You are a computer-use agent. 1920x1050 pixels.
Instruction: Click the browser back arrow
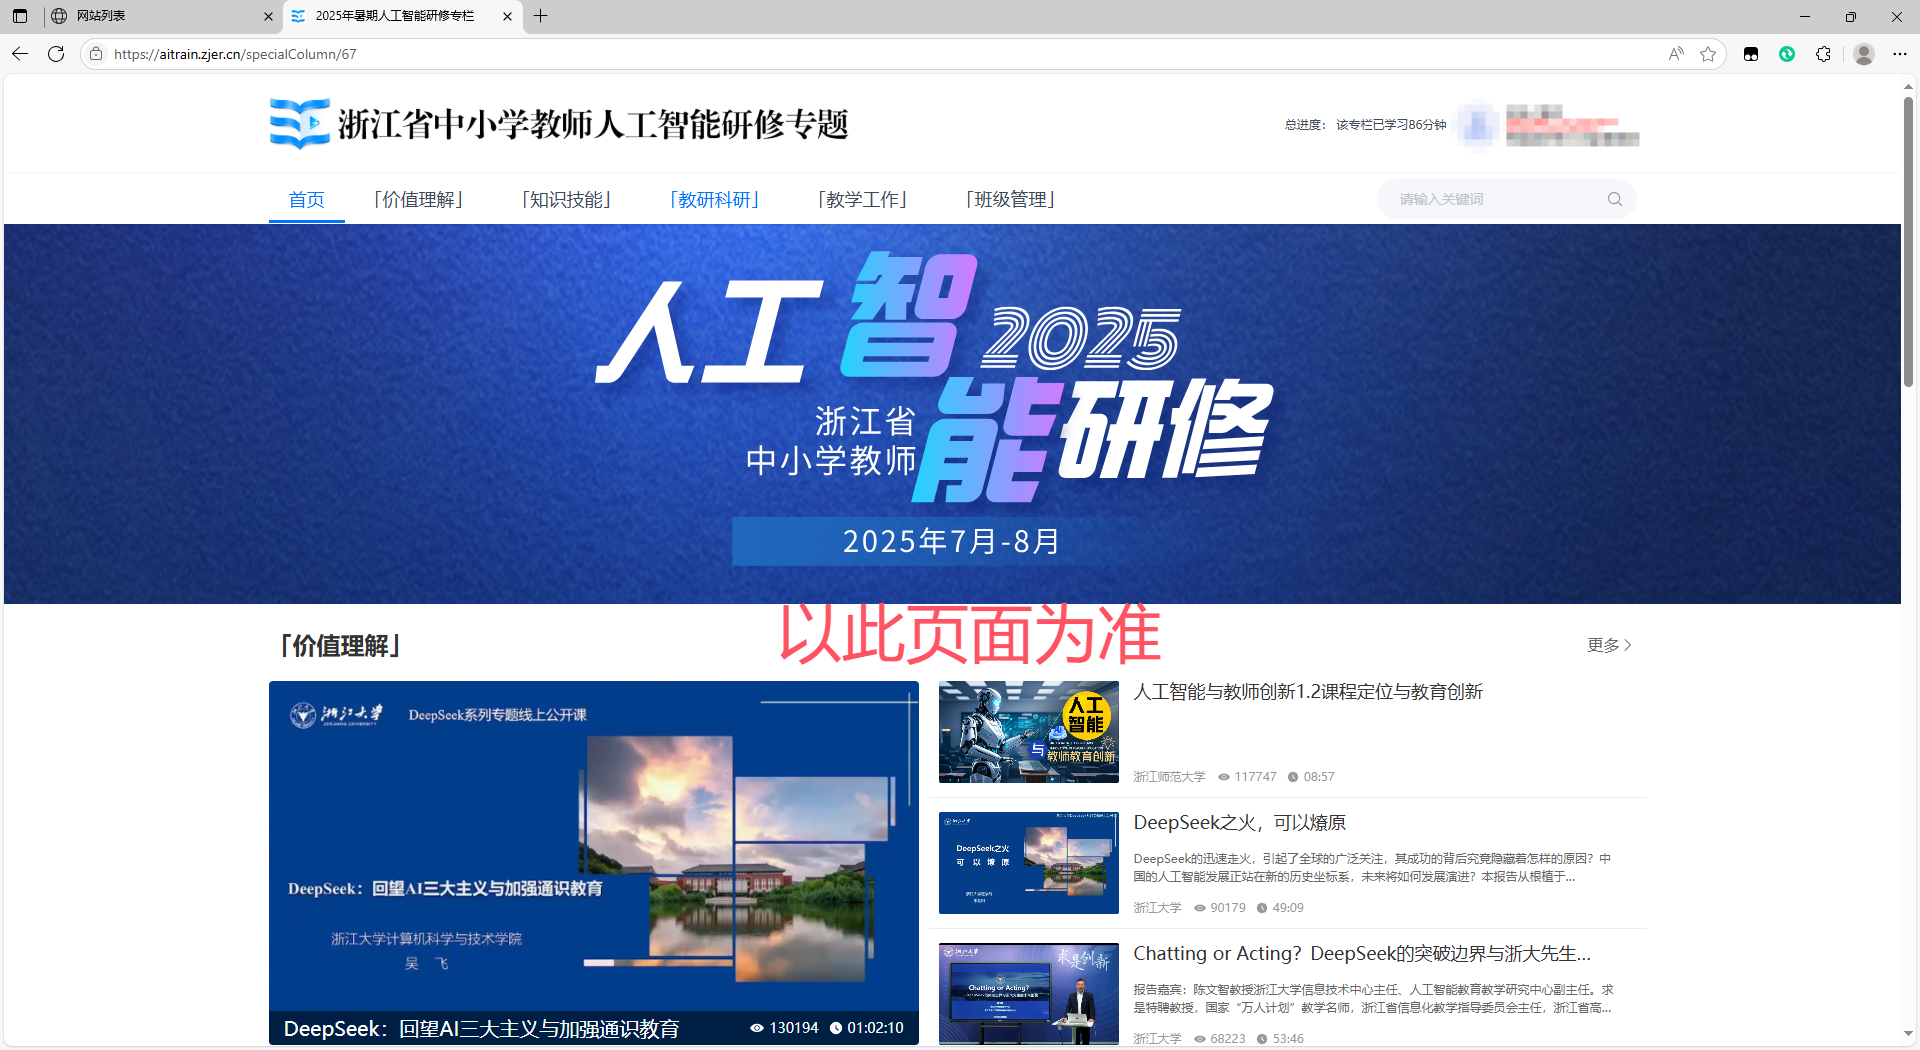tap(20, 54)
